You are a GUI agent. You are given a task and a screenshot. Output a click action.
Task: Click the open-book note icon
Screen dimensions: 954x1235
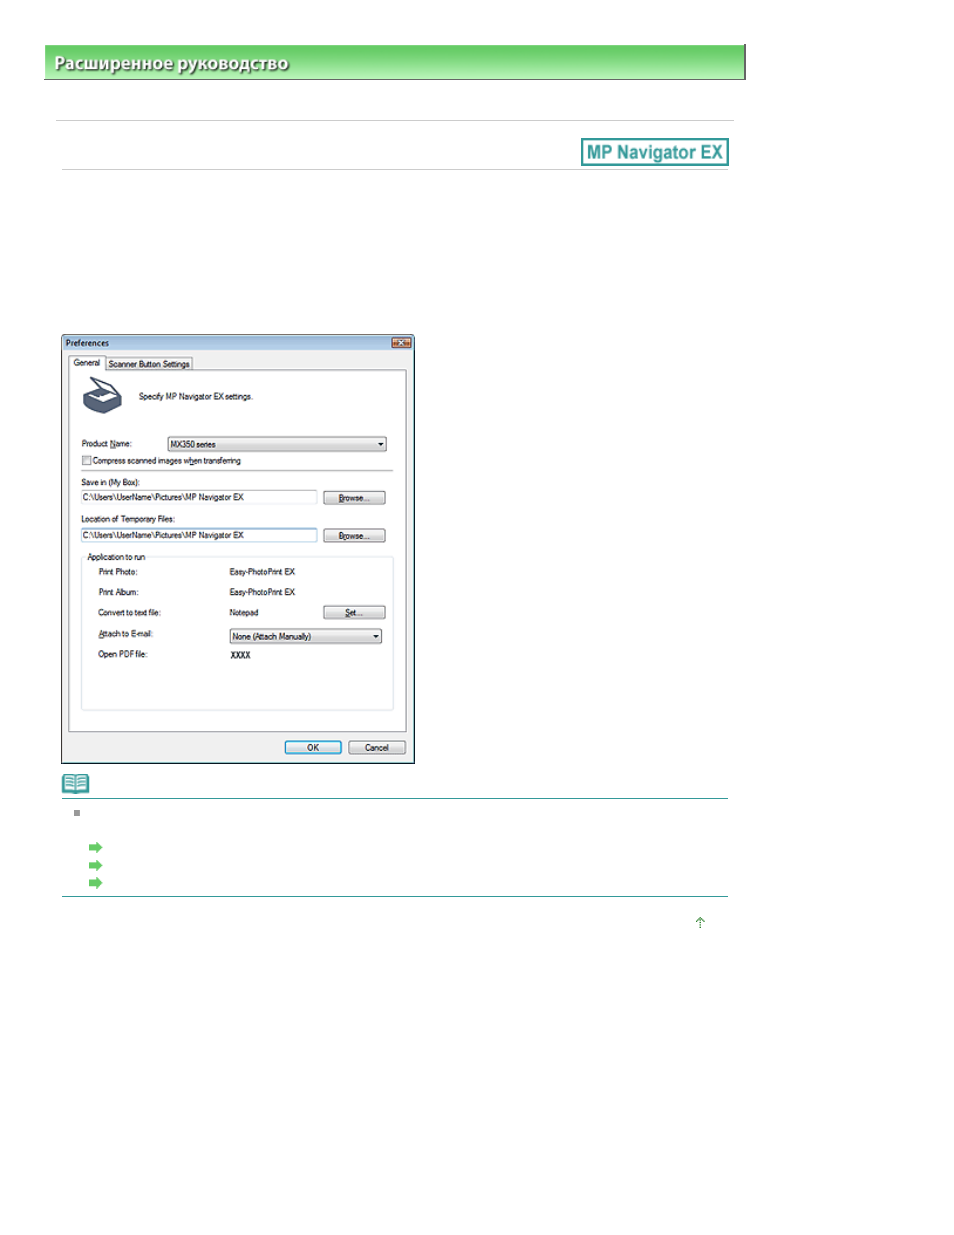tap(76, 783)
